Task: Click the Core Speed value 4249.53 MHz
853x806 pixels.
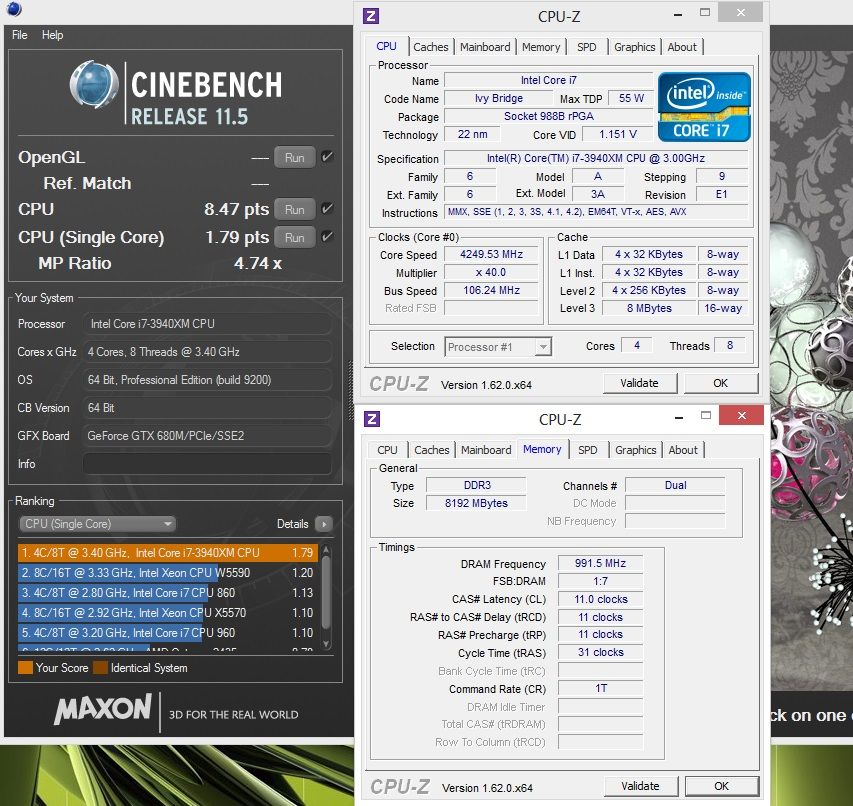Action: [491, 254]
